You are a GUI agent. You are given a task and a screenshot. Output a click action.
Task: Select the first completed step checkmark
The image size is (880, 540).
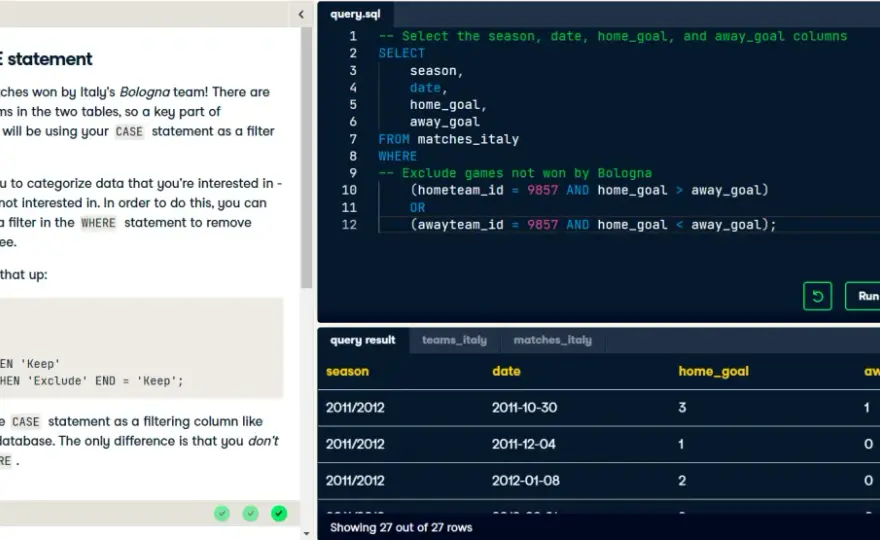point(222,513)
